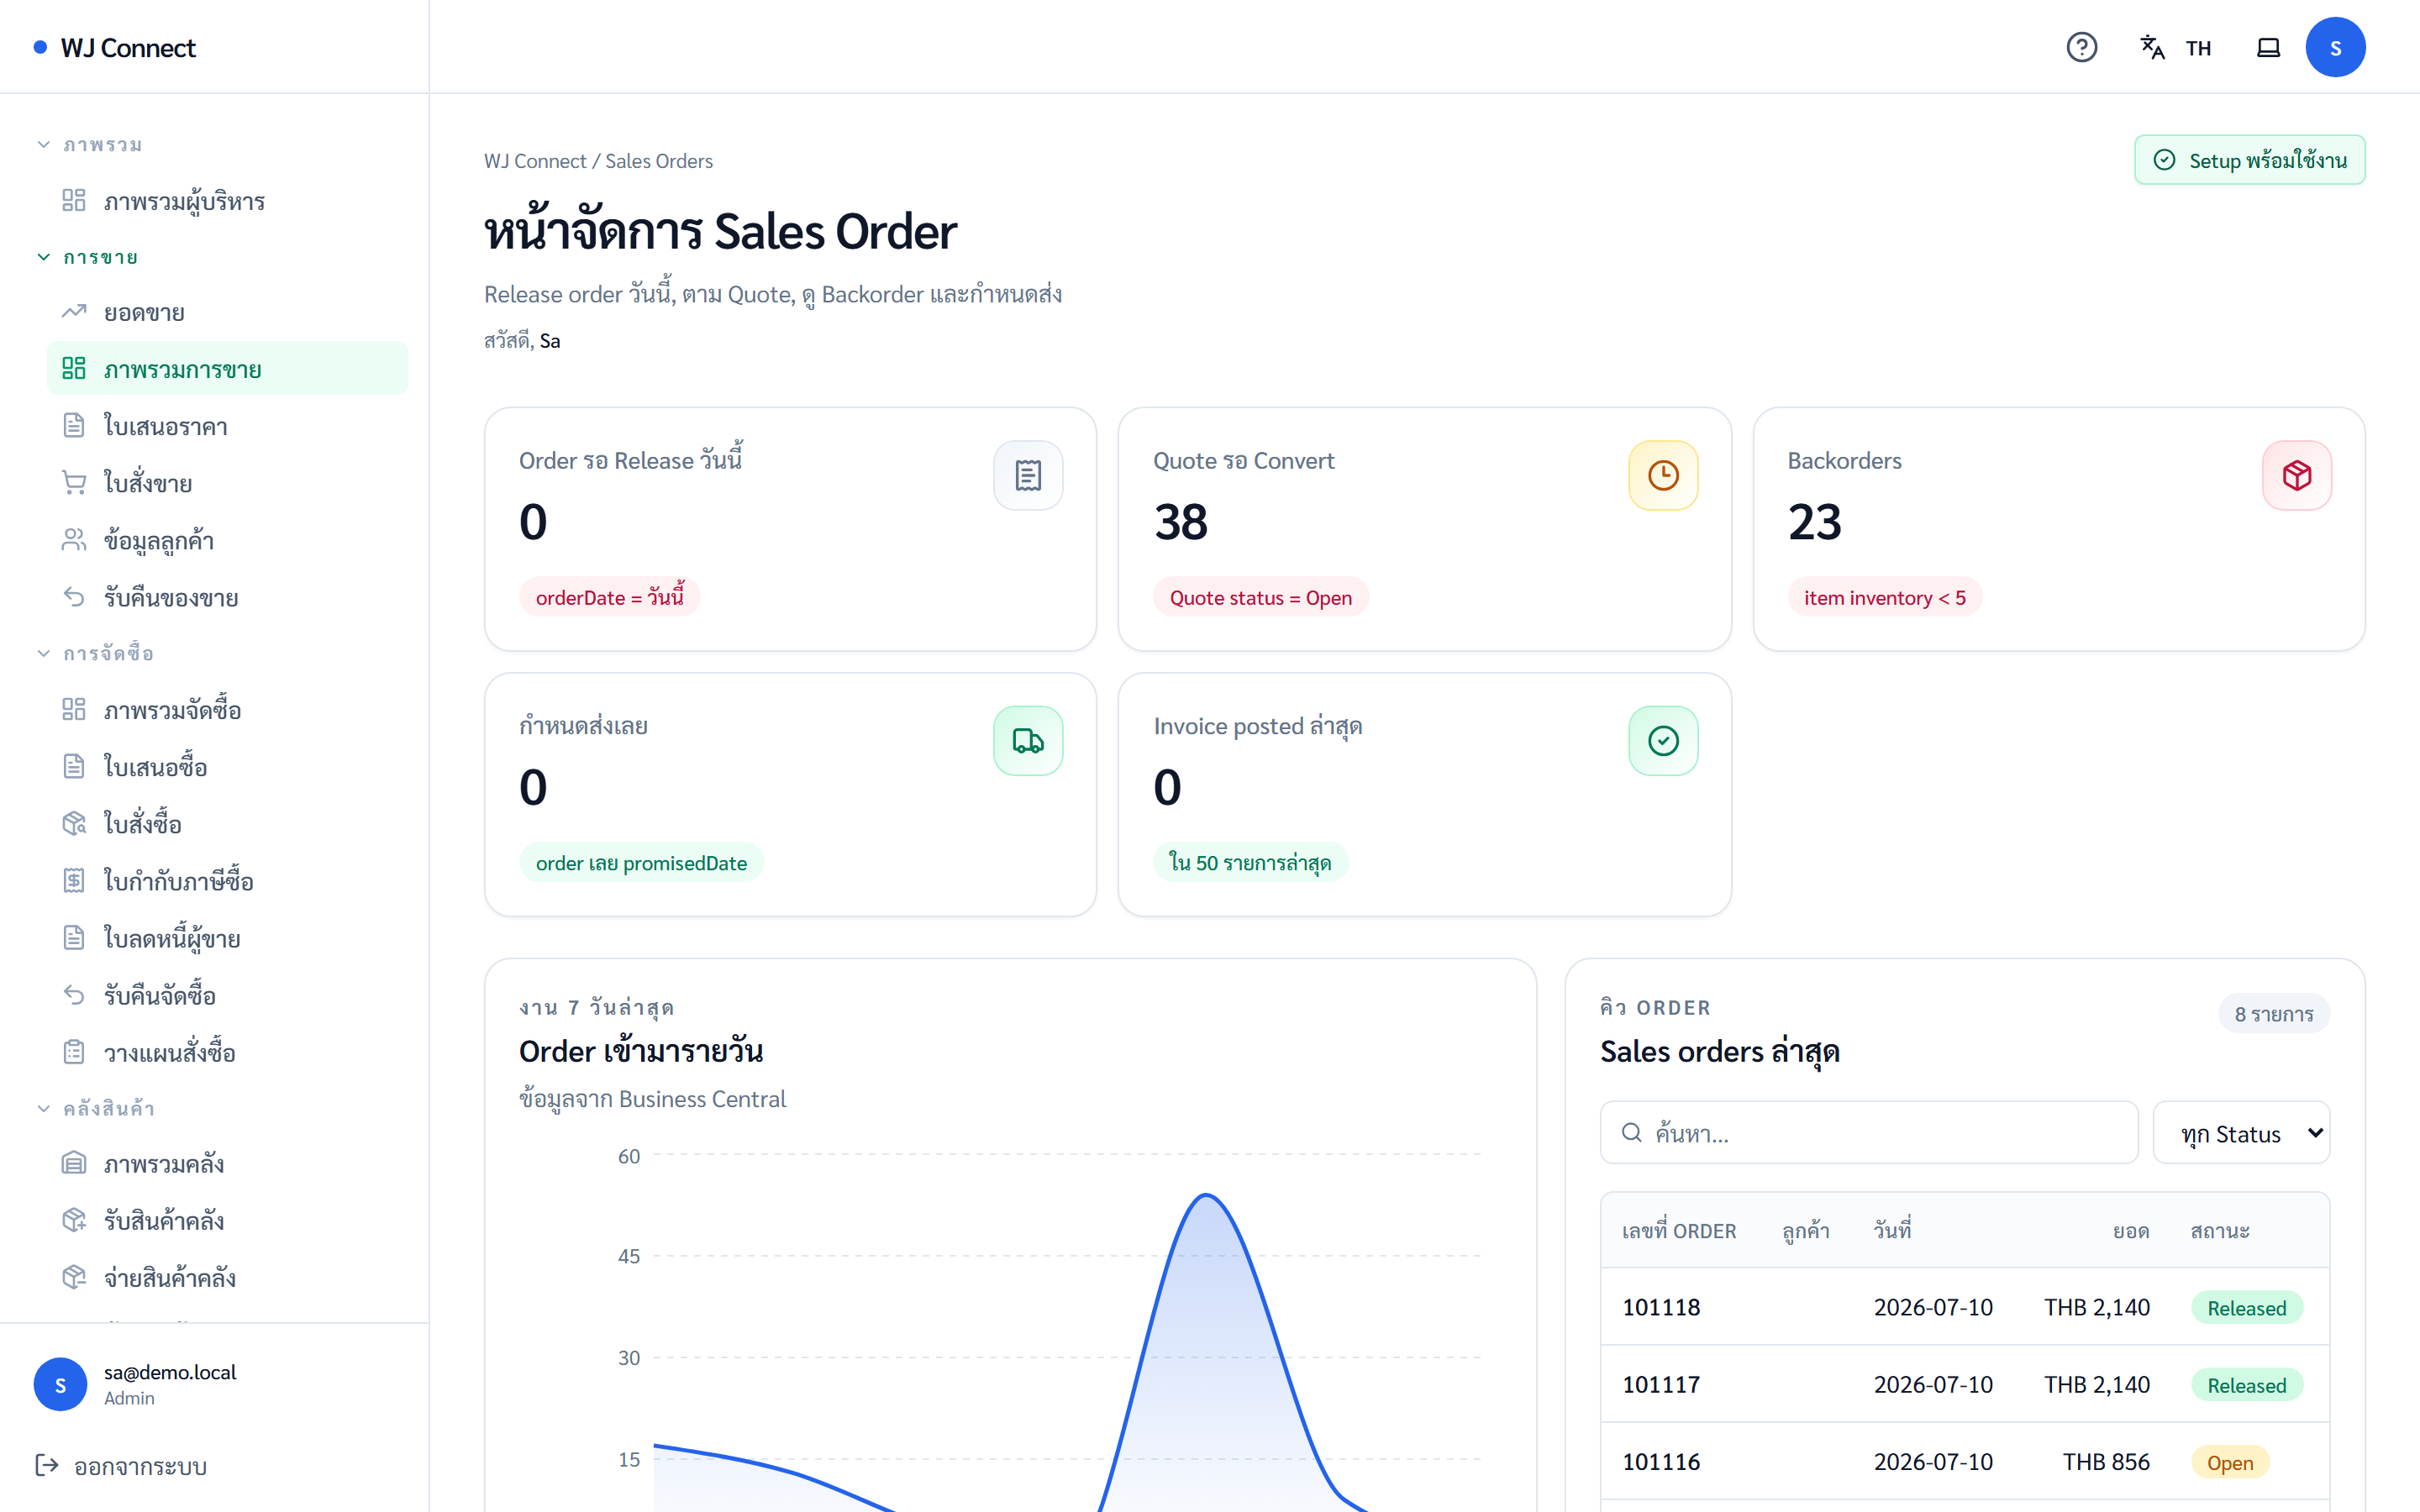
Task: Collapse the การจัดซื้อ sidebar section
Action: point(95,653)
